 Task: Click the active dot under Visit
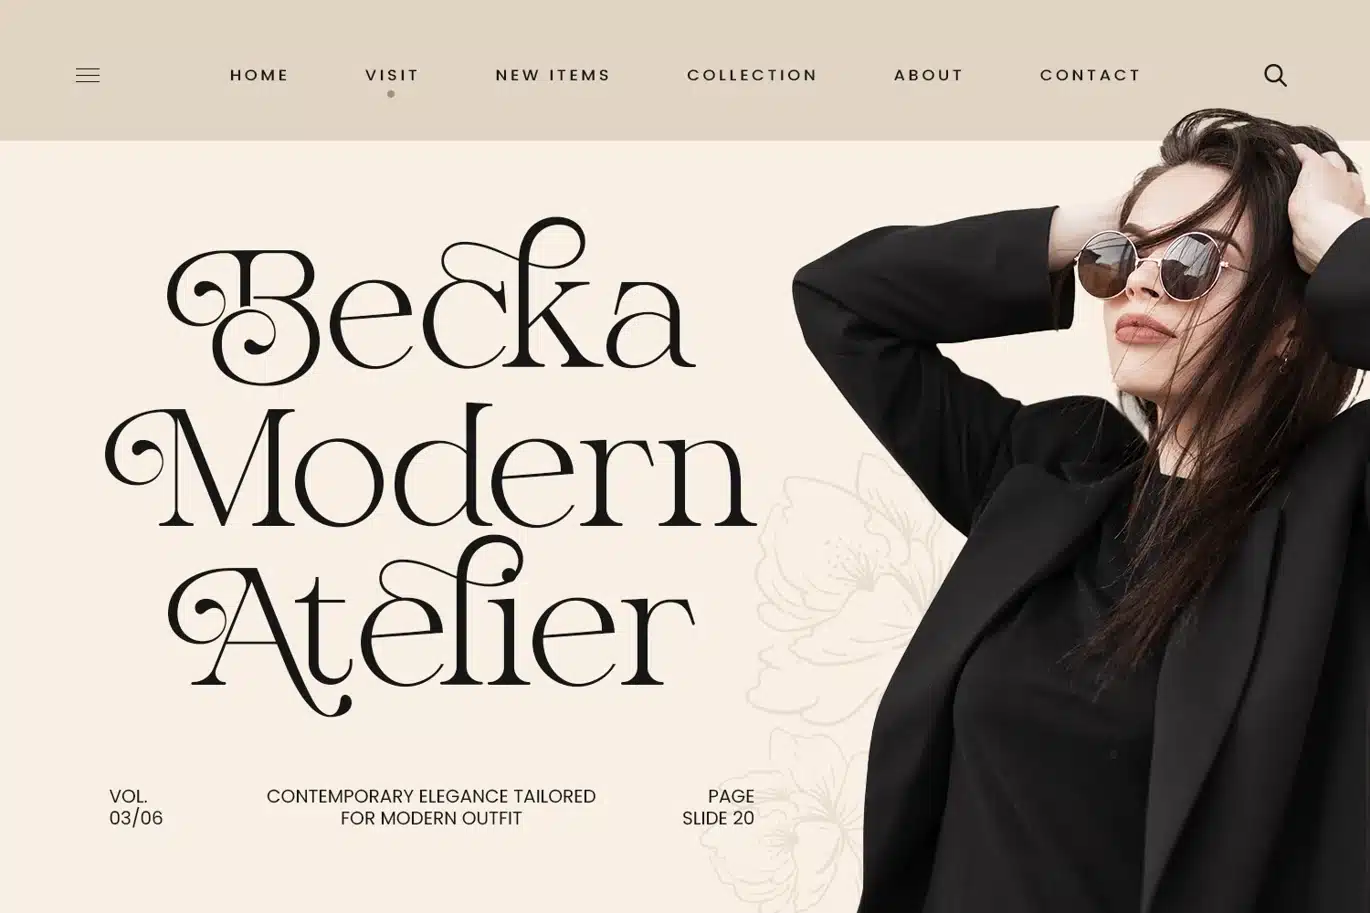coord(391,94)
